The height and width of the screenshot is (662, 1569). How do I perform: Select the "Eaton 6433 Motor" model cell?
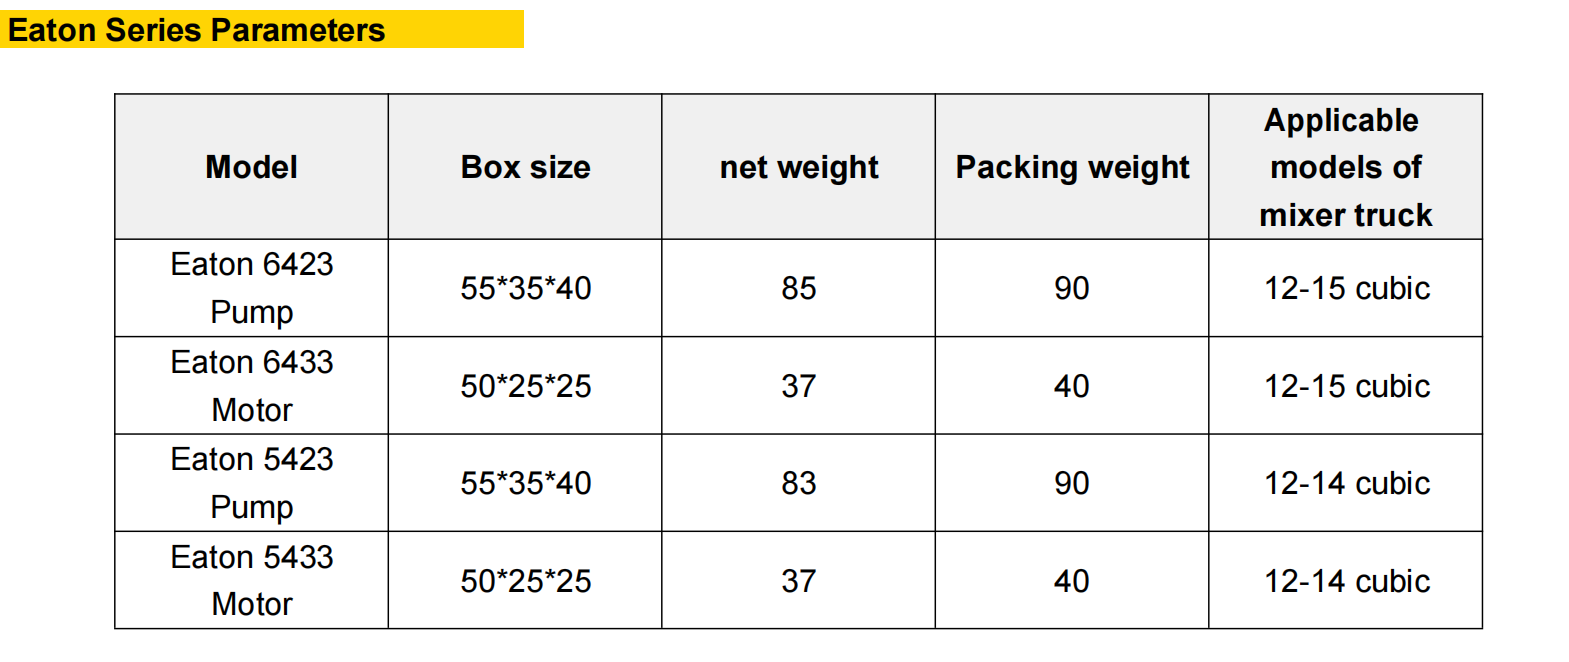point(251,386)
